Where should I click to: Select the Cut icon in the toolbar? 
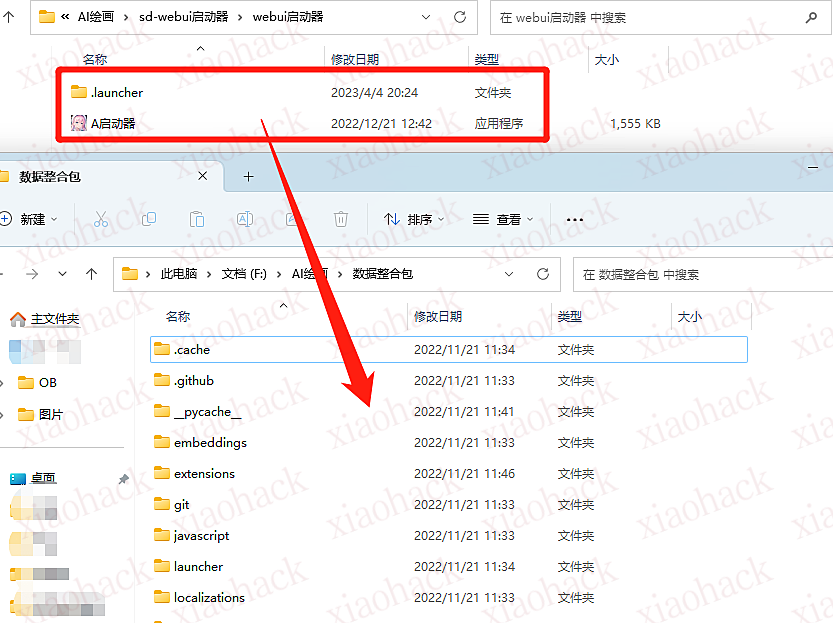pyautogui.click(x=100, y=219)
